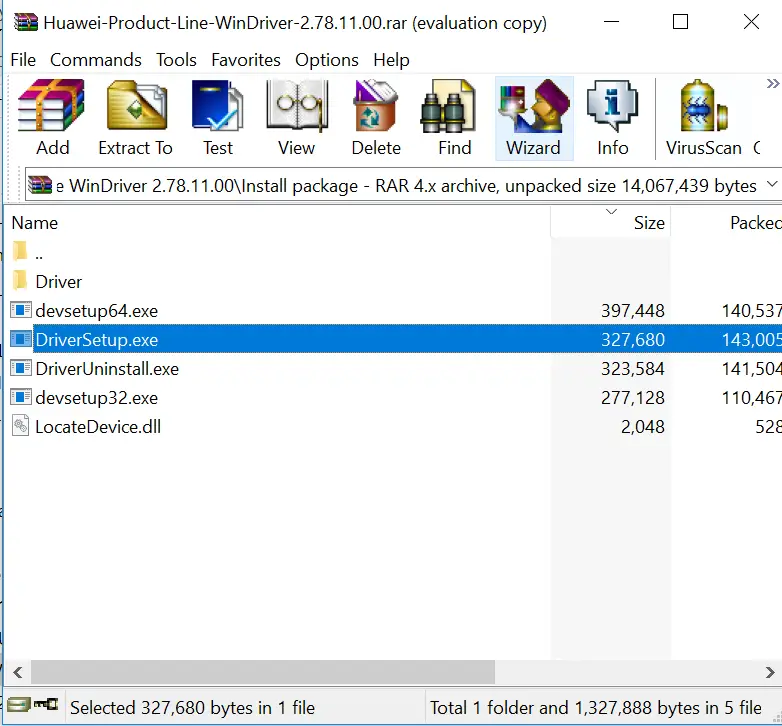Click size value 2,048
The image size is (782, 726).
(643, 426)
